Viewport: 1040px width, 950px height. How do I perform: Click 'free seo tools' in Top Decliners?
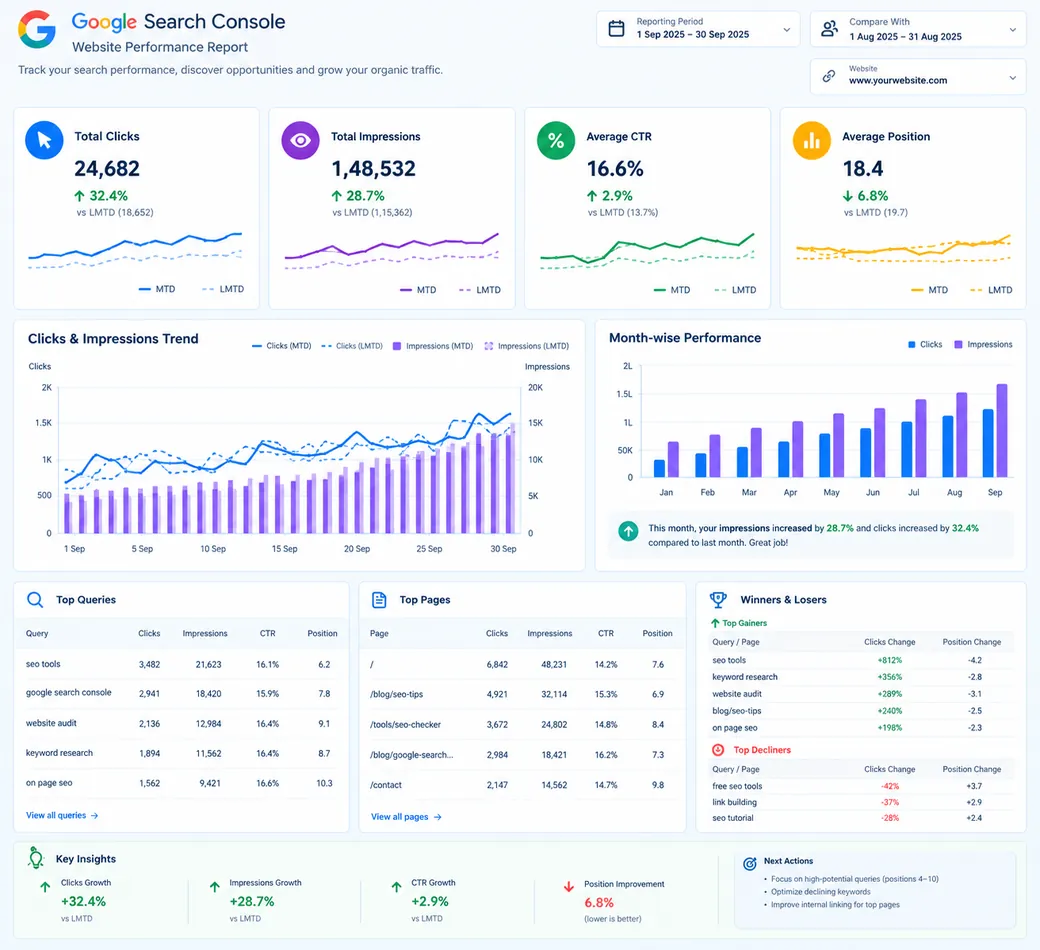737,786
